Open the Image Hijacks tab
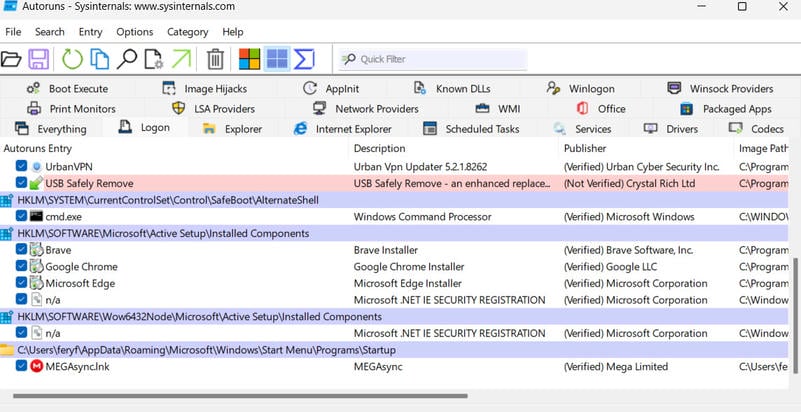 pyautogui.click(x=204, y=89)
